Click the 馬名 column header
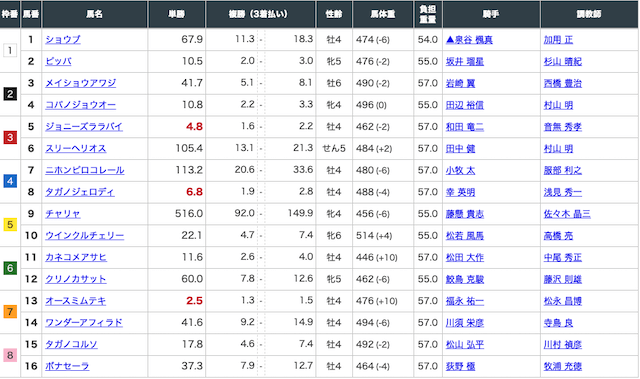This screenshot has width=640, height=379. coord(94,14)
